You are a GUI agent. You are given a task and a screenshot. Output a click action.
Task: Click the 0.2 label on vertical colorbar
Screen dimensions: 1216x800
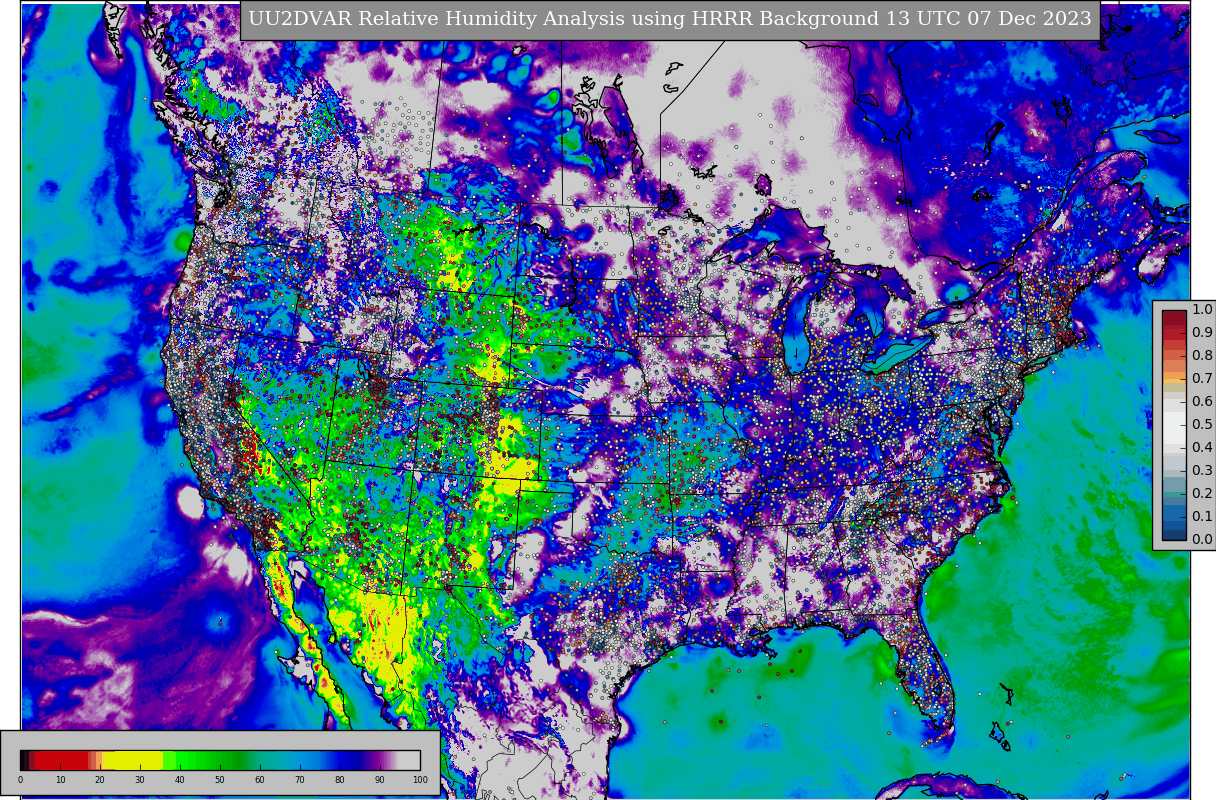coord(1202,494)
